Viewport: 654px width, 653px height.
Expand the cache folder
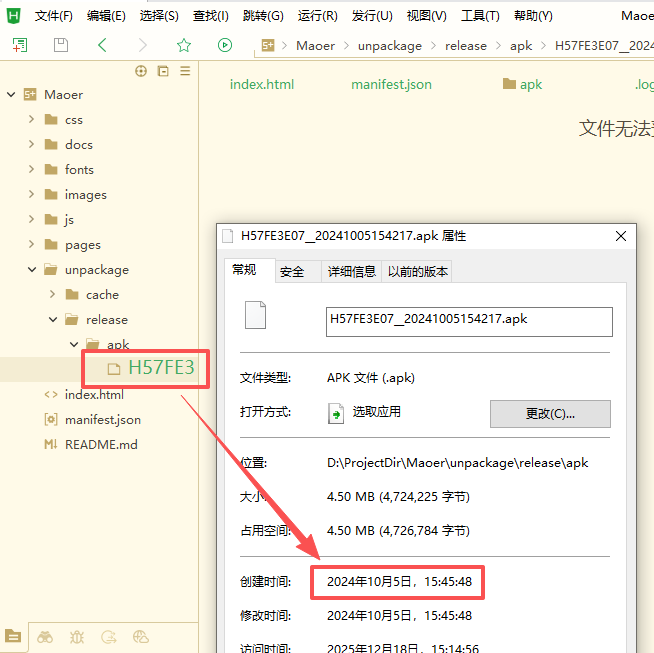point(53,295)
